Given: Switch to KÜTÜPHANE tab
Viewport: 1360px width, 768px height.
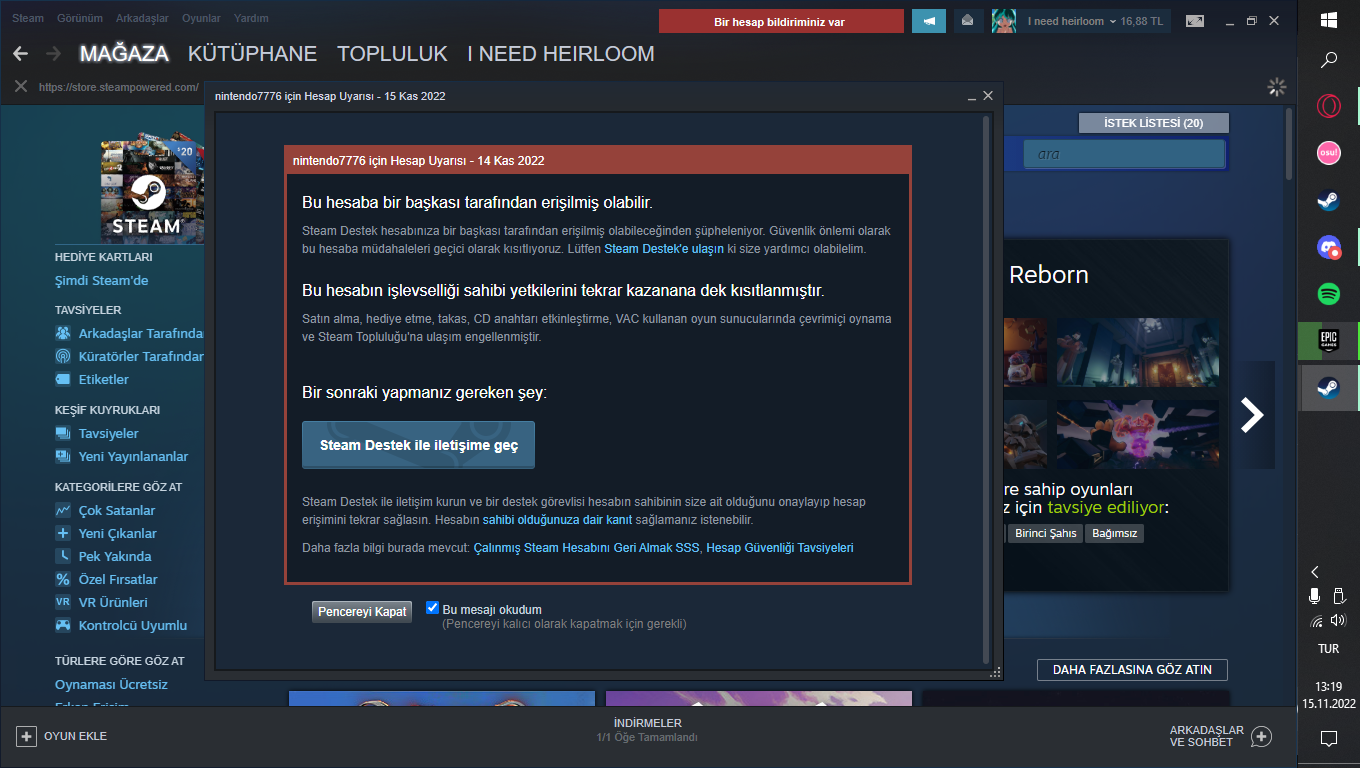Looking at the screenshot, I should coord(252,54).
